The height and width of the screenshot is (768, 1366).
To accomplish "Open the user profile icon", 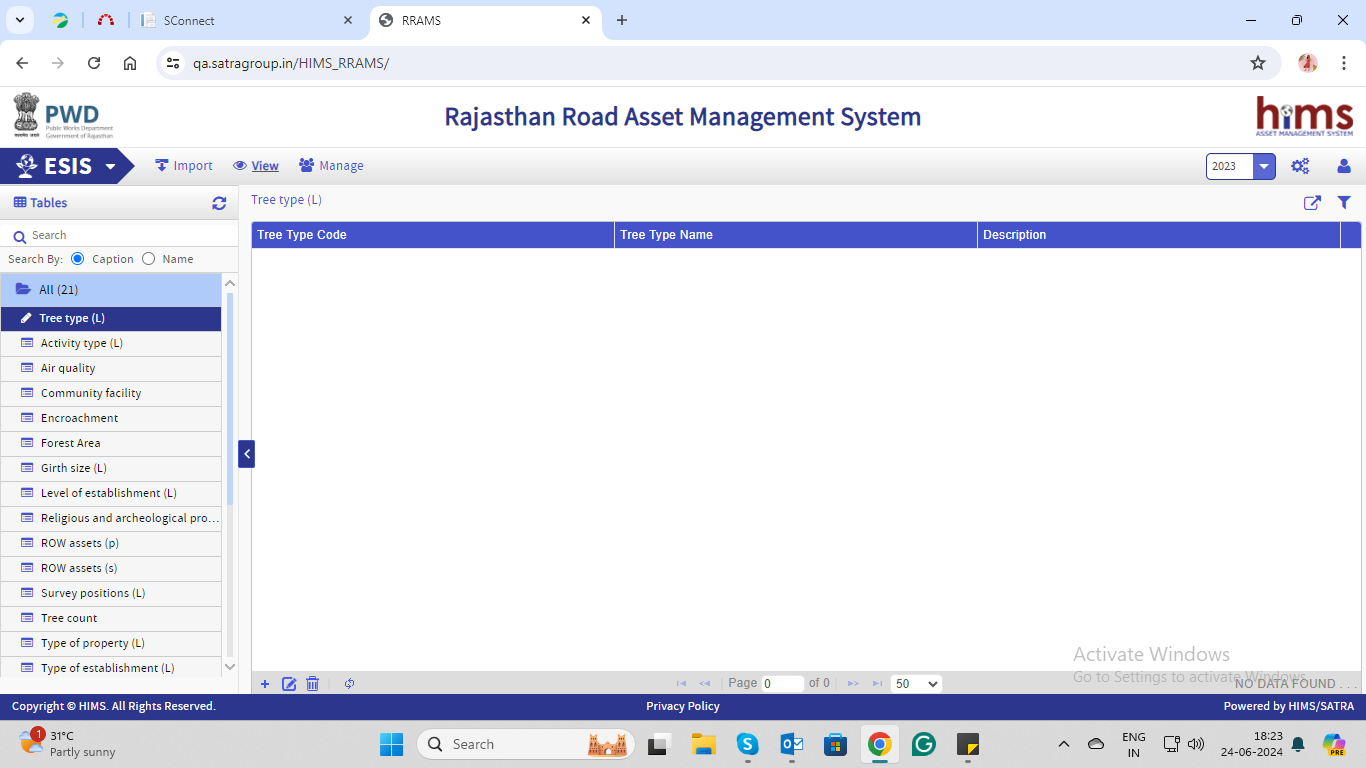I will (x=1344, y=166).
